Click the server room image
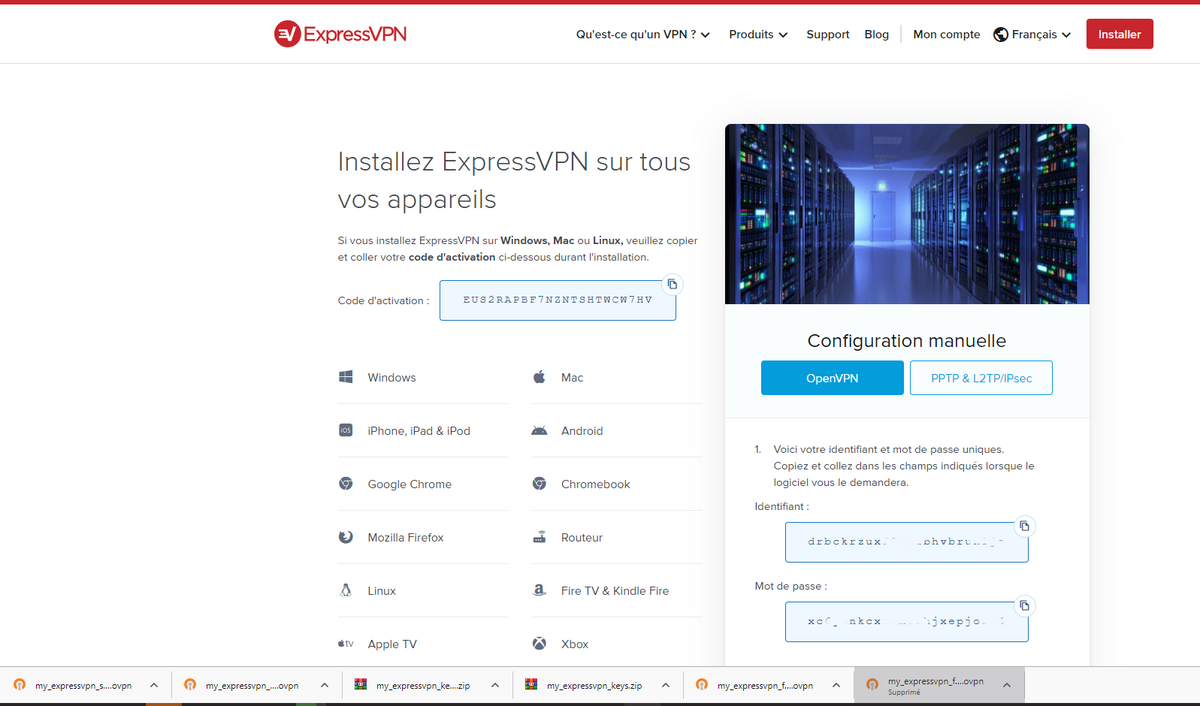 907,214
